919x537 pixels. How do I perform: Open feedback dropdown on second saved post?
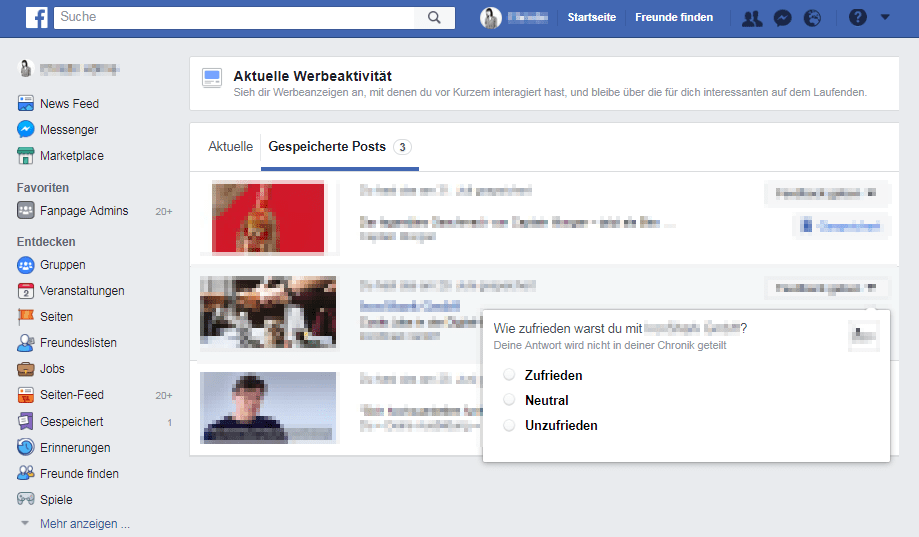[x=826, y=288]
